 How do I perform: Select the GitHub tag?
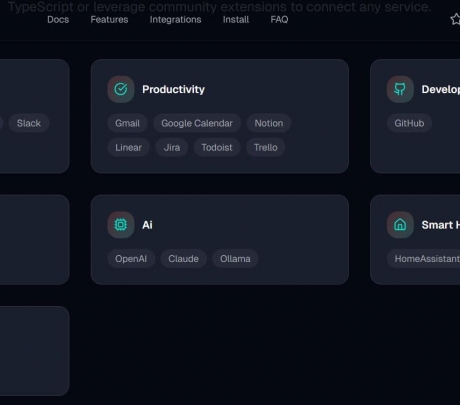tap(409, 123)
